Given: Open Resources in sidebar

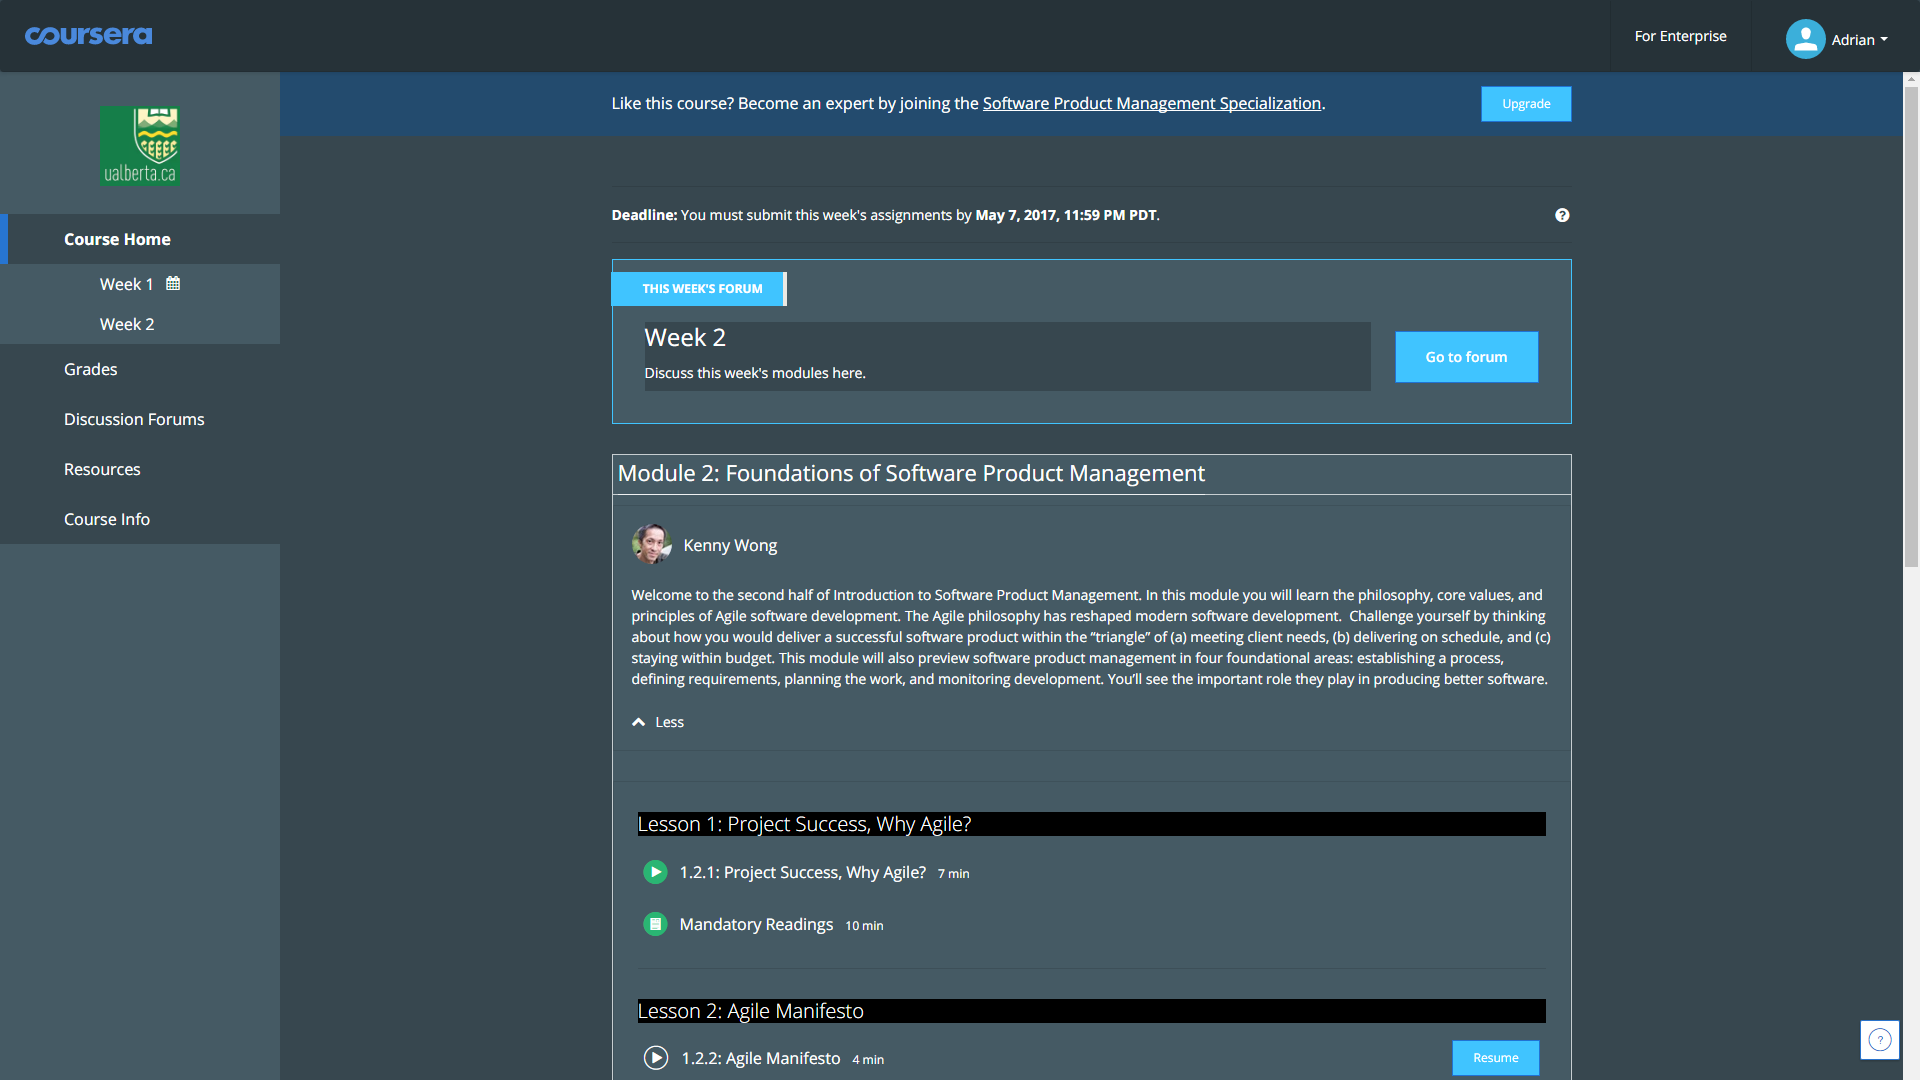Looking at the screenshot, I should pyautogui.click(x=102, y=469).
